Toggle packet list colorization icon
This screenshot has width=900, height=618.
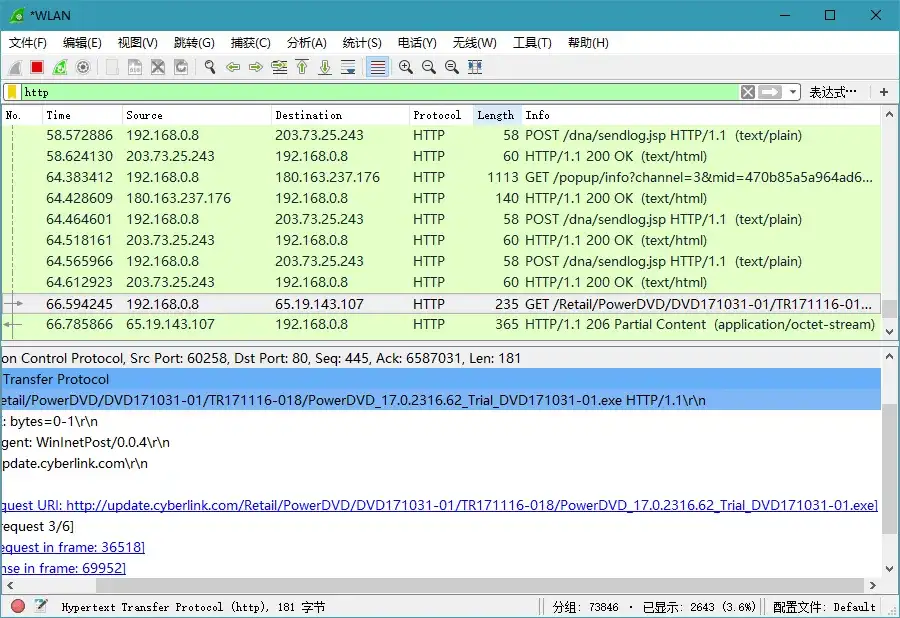coord(375,67)
